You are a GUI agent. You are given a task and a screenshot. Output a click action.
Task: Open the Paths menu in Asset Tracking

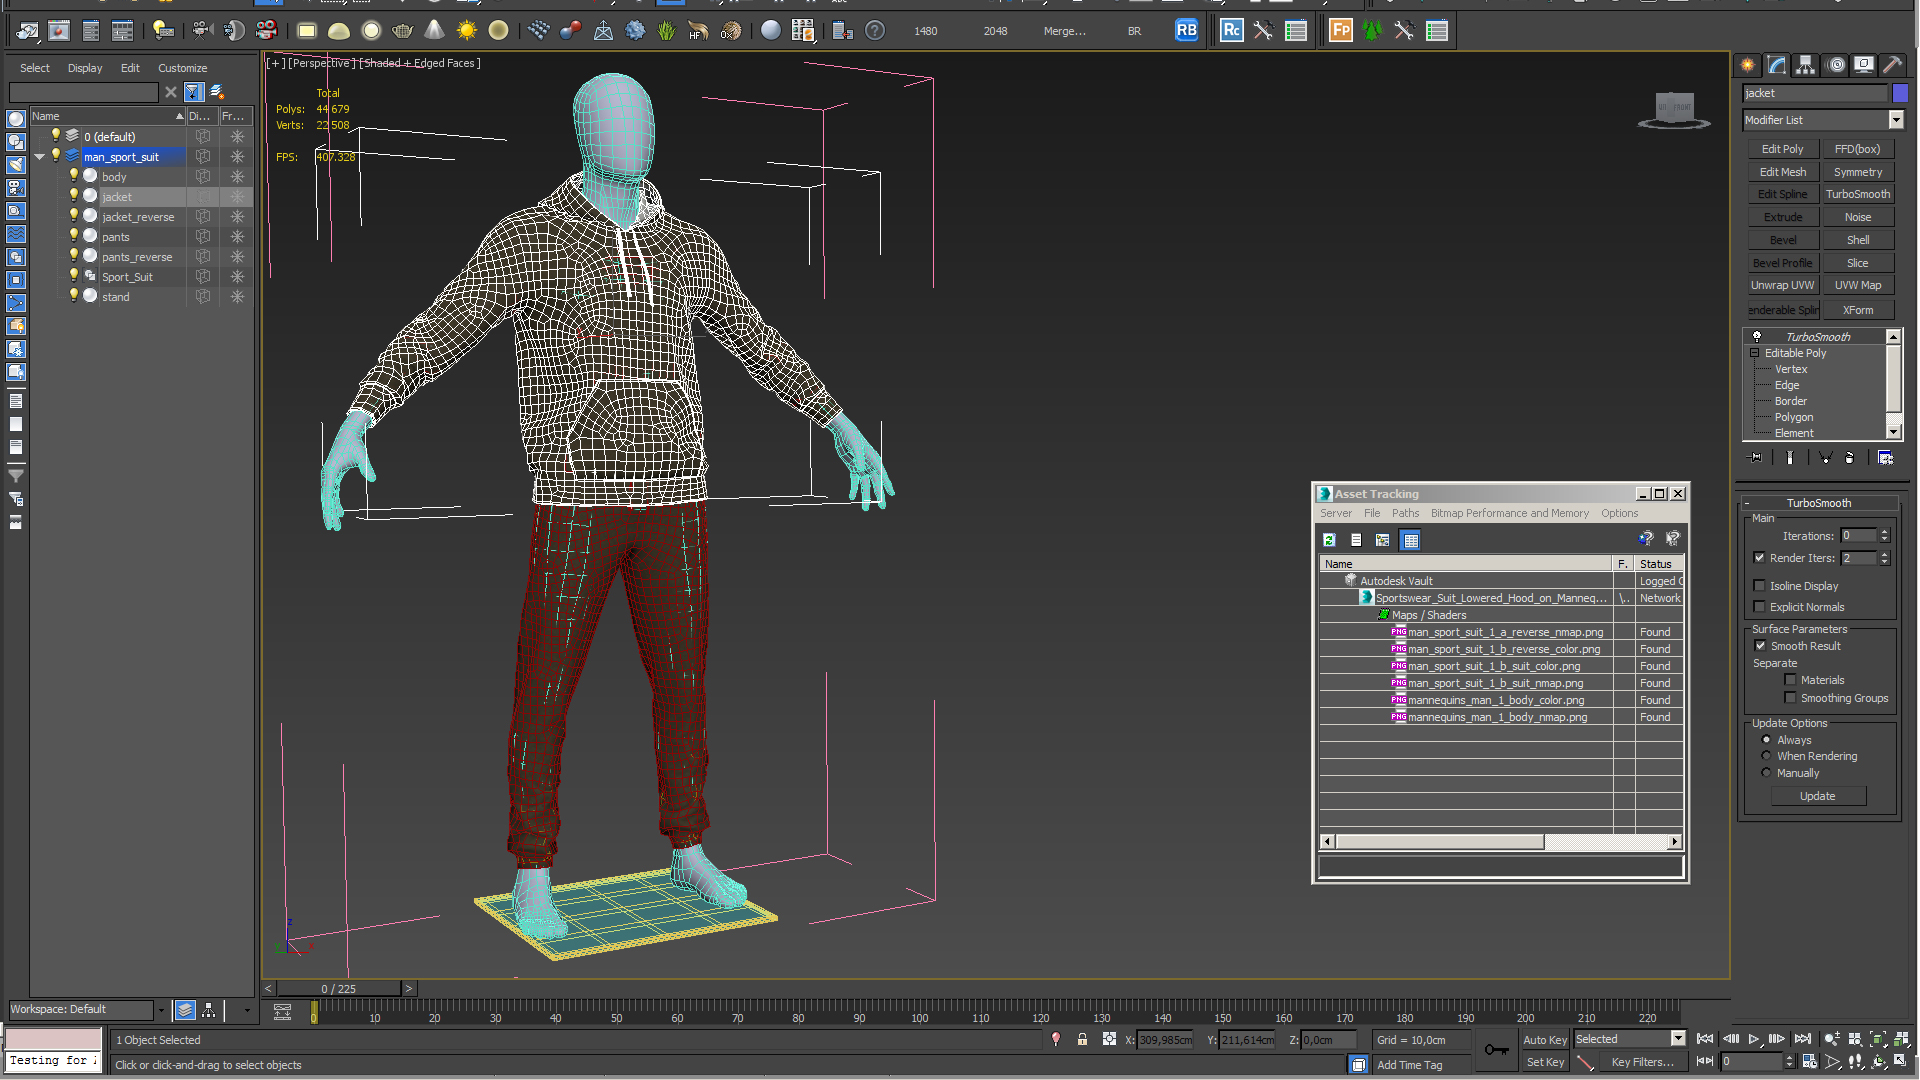1405,513
